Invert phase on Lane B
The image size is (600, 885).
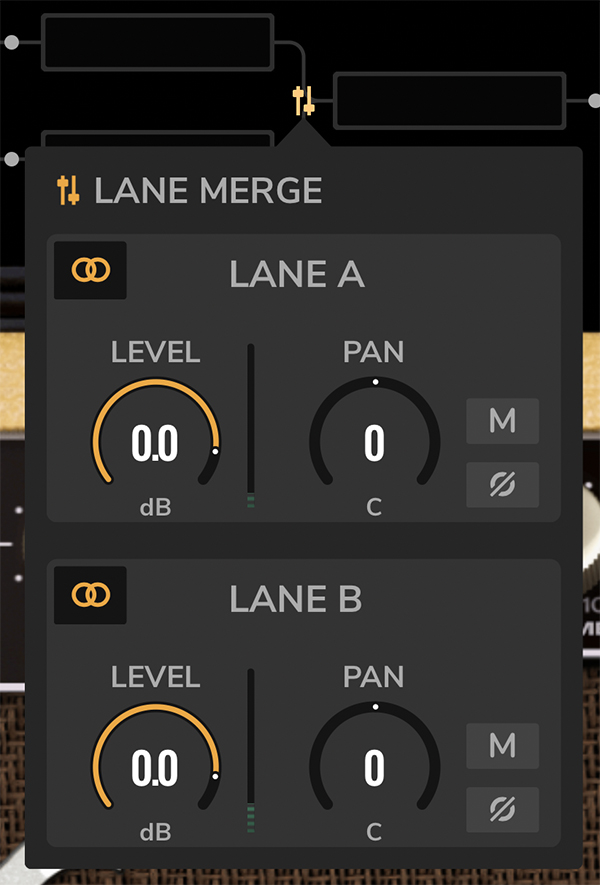[x=502, y=809]
